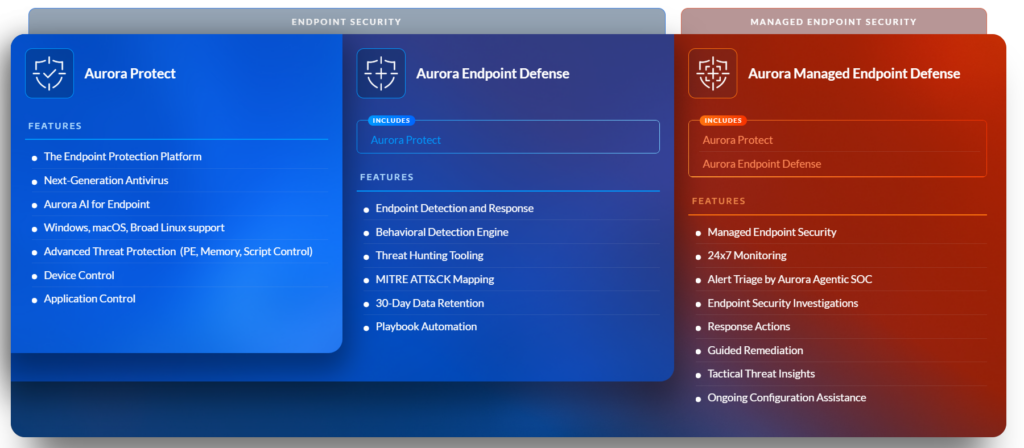Click the Aurora Protect shield checkmark icon

click(x=50, y=73)
